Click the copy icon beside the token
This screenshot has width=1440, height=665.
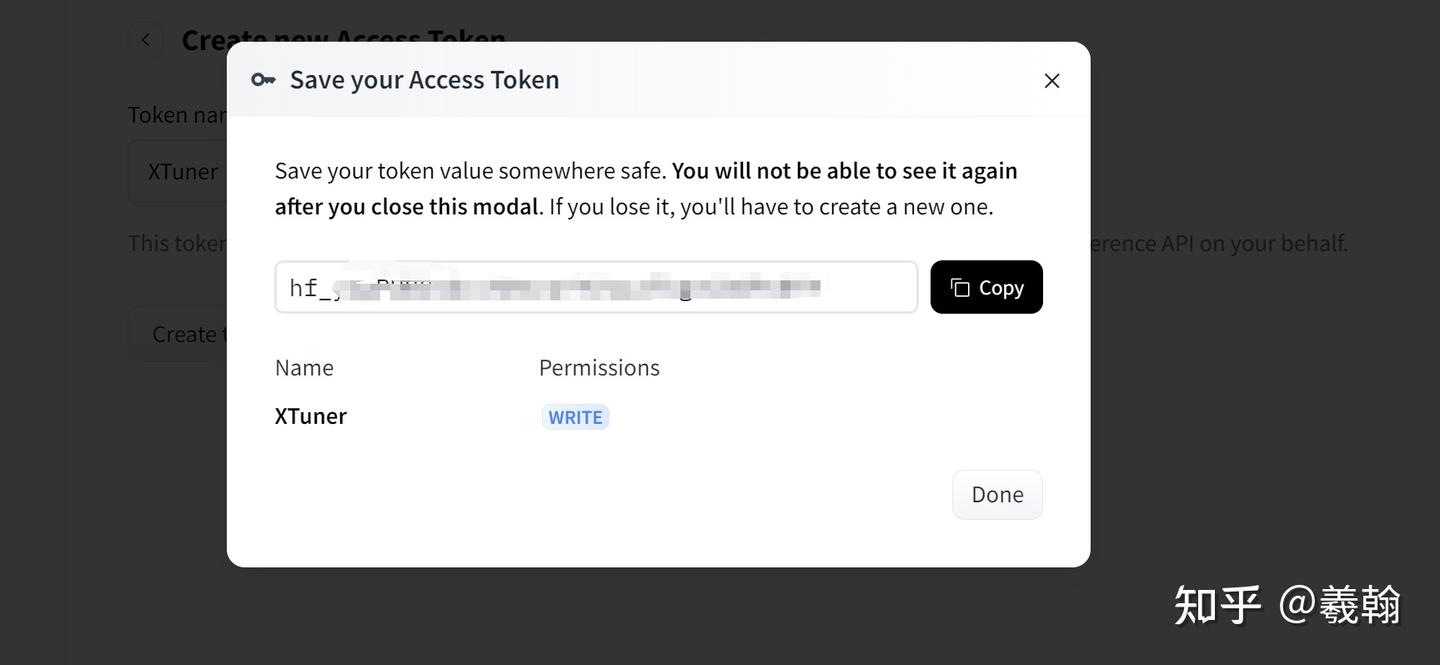(x=960, y=288)
